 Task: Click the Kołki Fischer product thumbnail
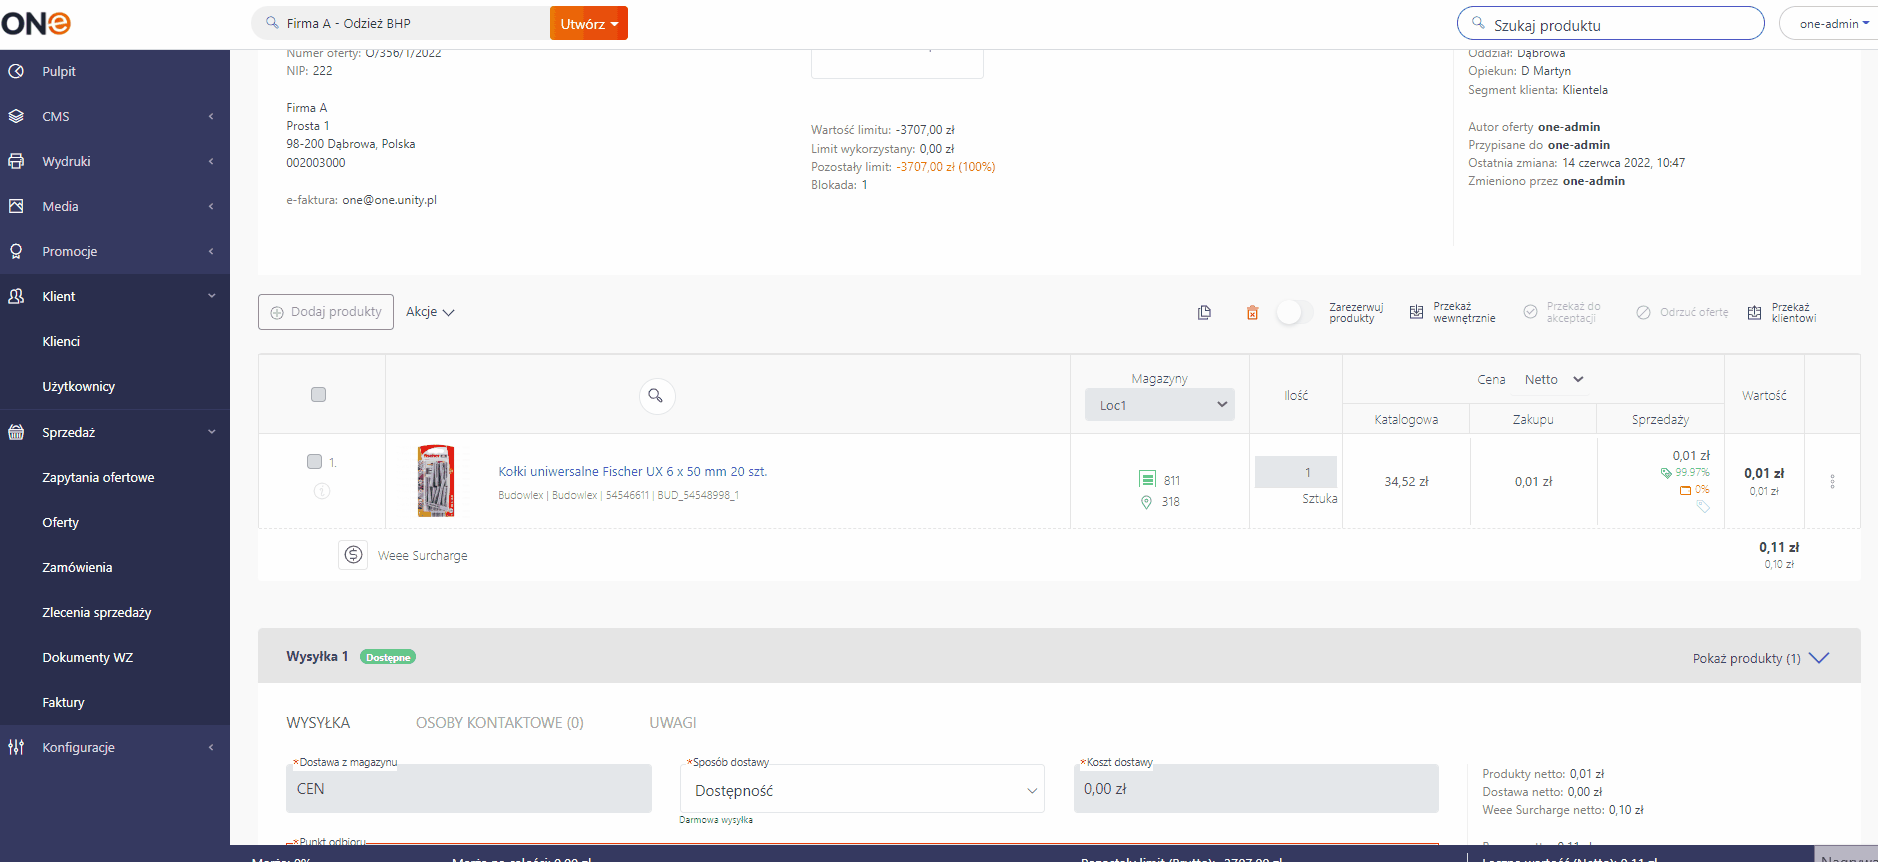coord(436,481)
